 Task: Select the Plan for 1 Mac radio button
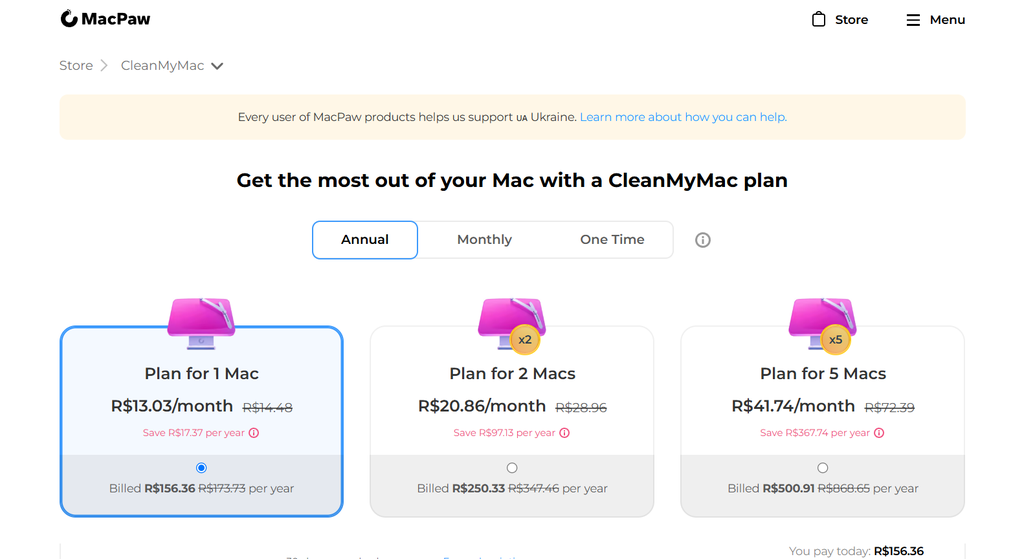tap(201, 468)
